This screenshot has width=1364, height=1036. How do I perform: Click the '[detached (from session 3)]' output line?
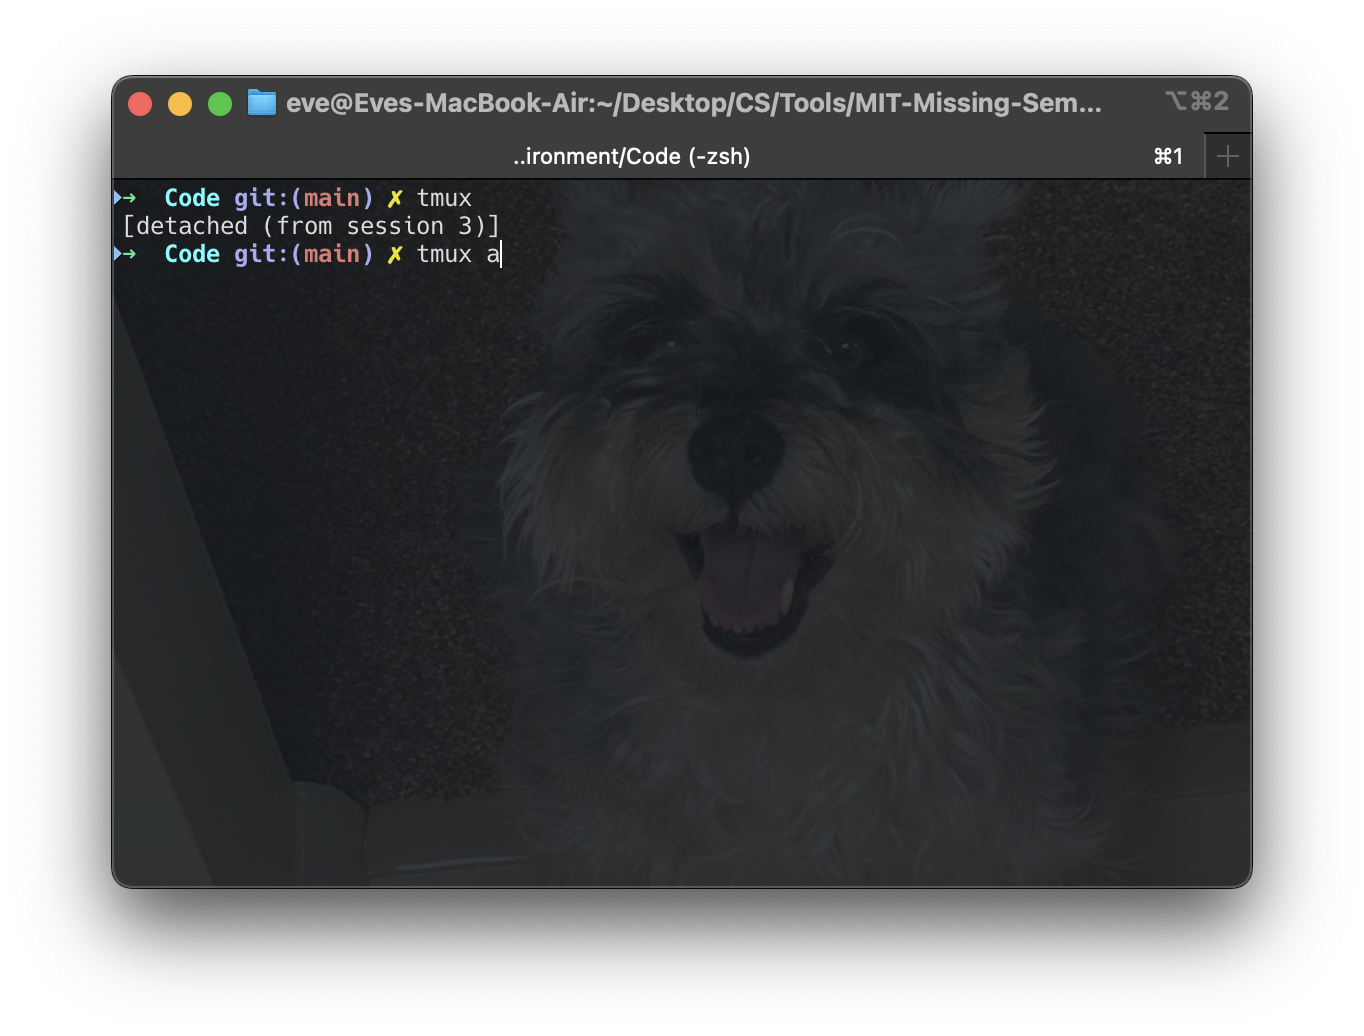[x=310, y=226]
